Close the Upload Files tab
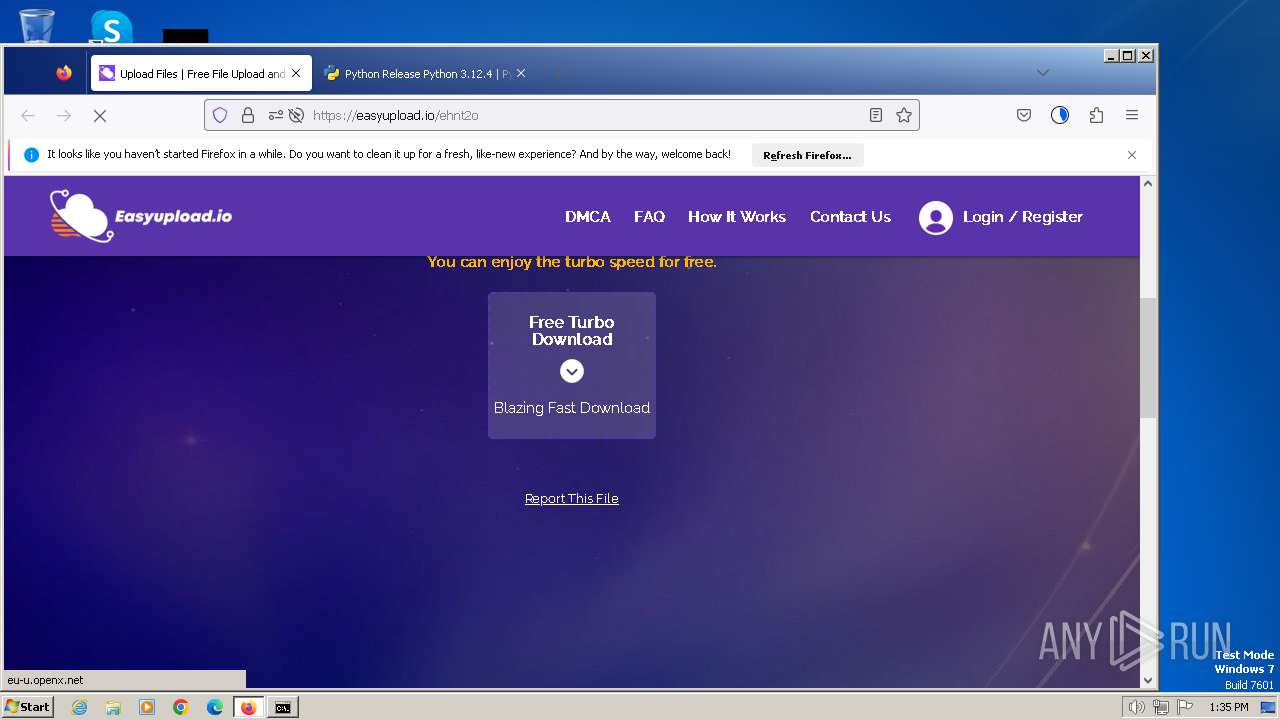 296,73
